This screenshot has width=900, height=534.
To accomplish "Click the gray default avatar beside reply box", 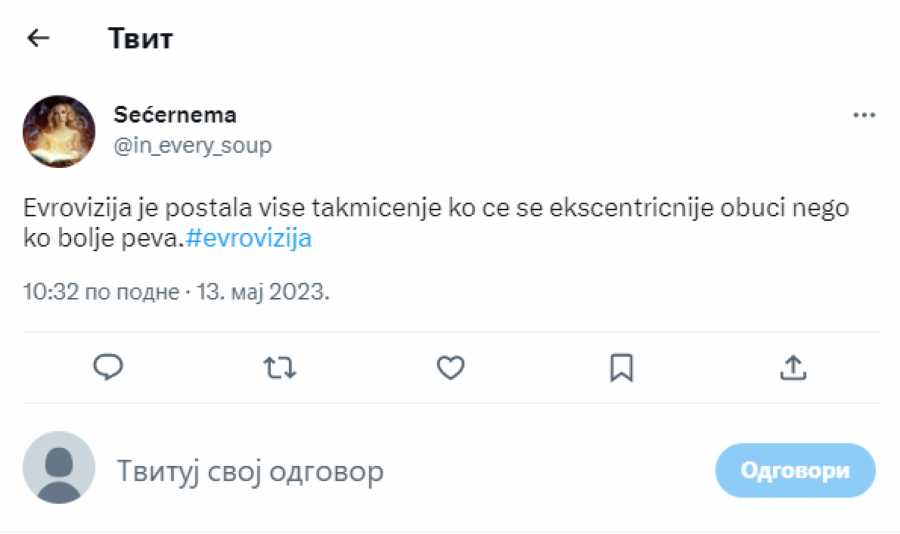I will point(59,467).
